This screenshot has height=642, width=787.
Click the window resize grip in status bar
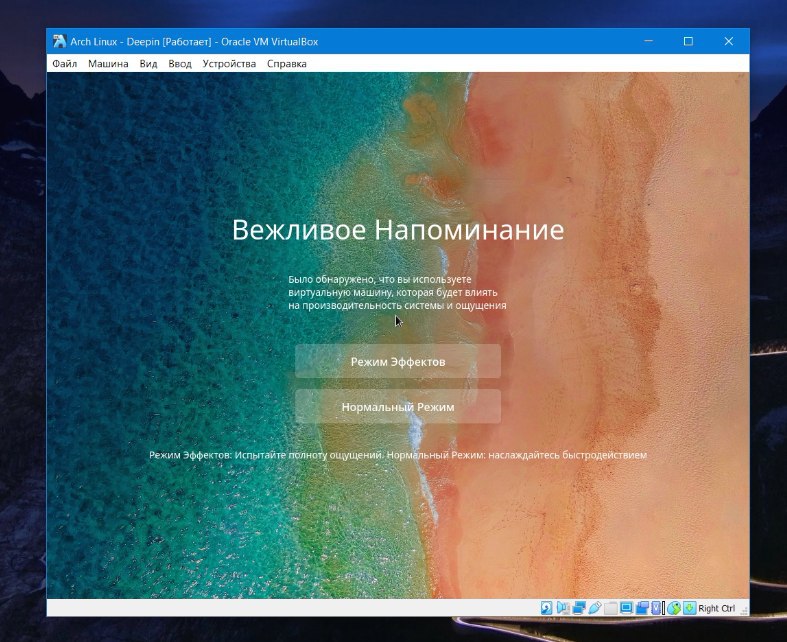pyautogui.click(x=744, y=610)
